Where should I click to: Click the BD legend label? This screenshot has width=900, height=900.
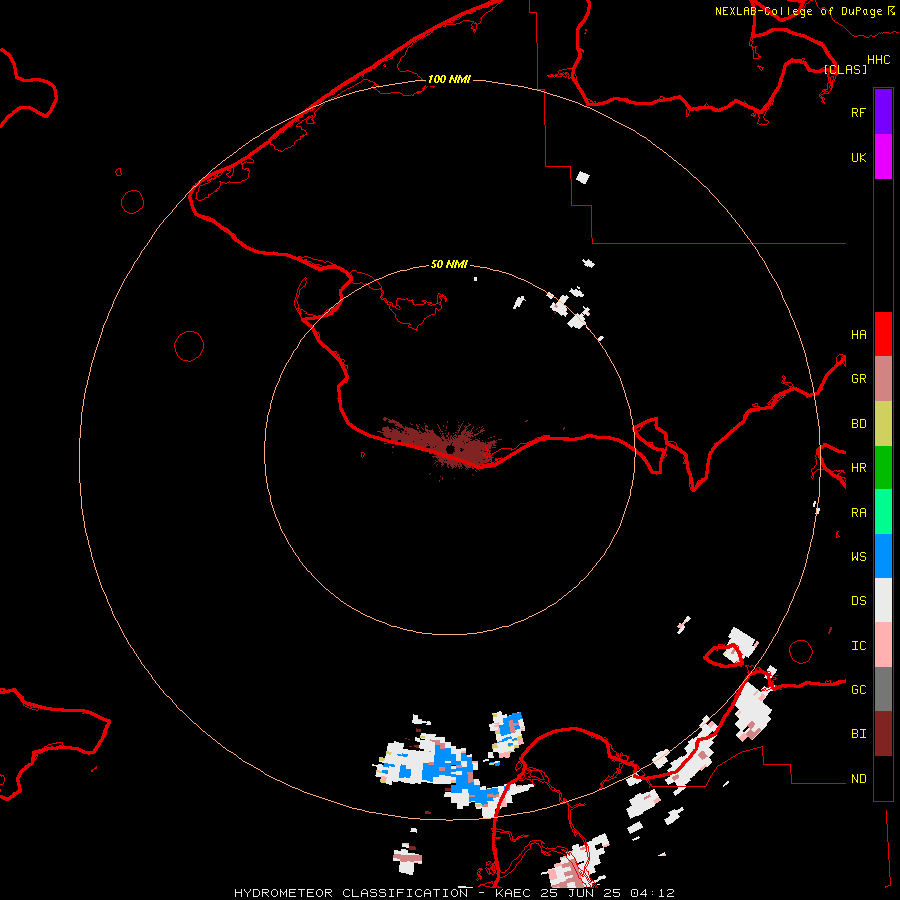[x=858, y=424]
